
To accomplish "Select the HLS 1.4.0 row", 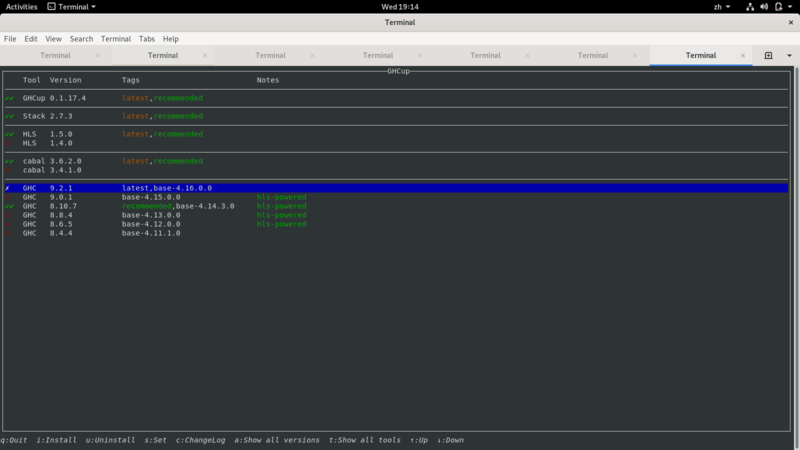I will [396, 143].
